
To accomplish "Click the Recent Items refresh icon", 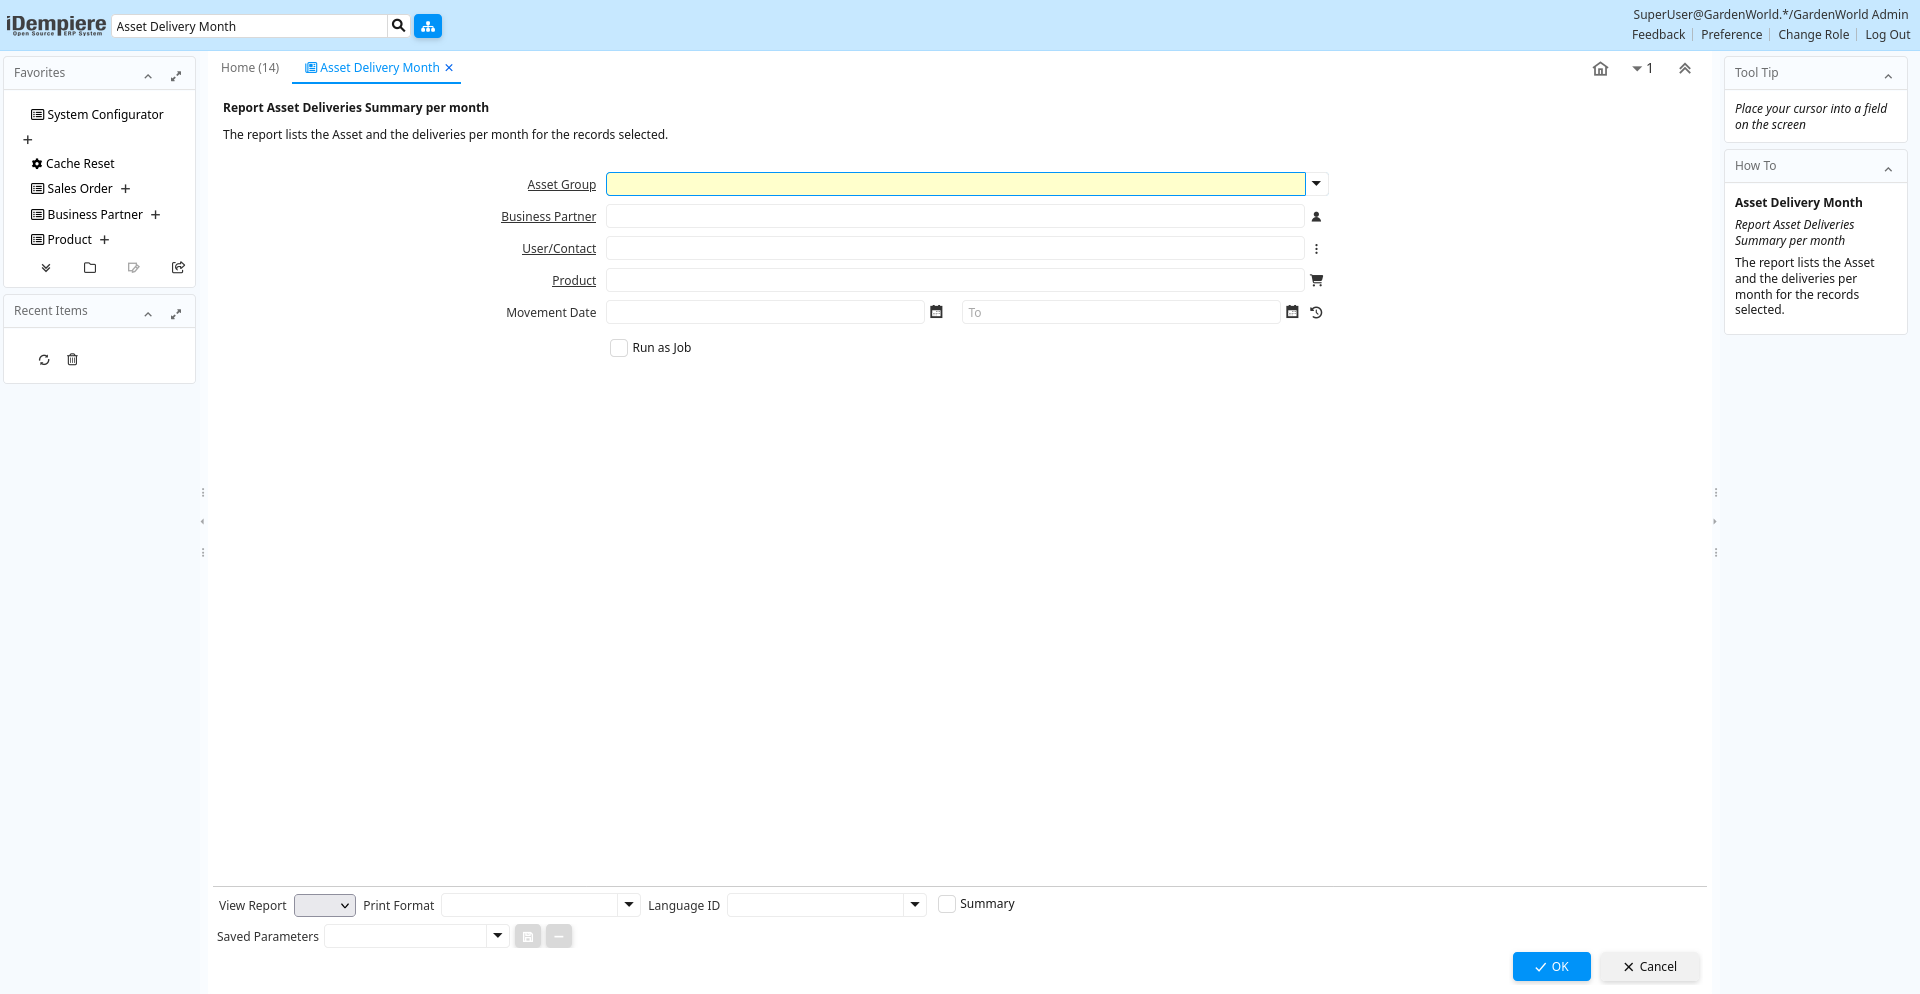I will click(x=44, y=360).
